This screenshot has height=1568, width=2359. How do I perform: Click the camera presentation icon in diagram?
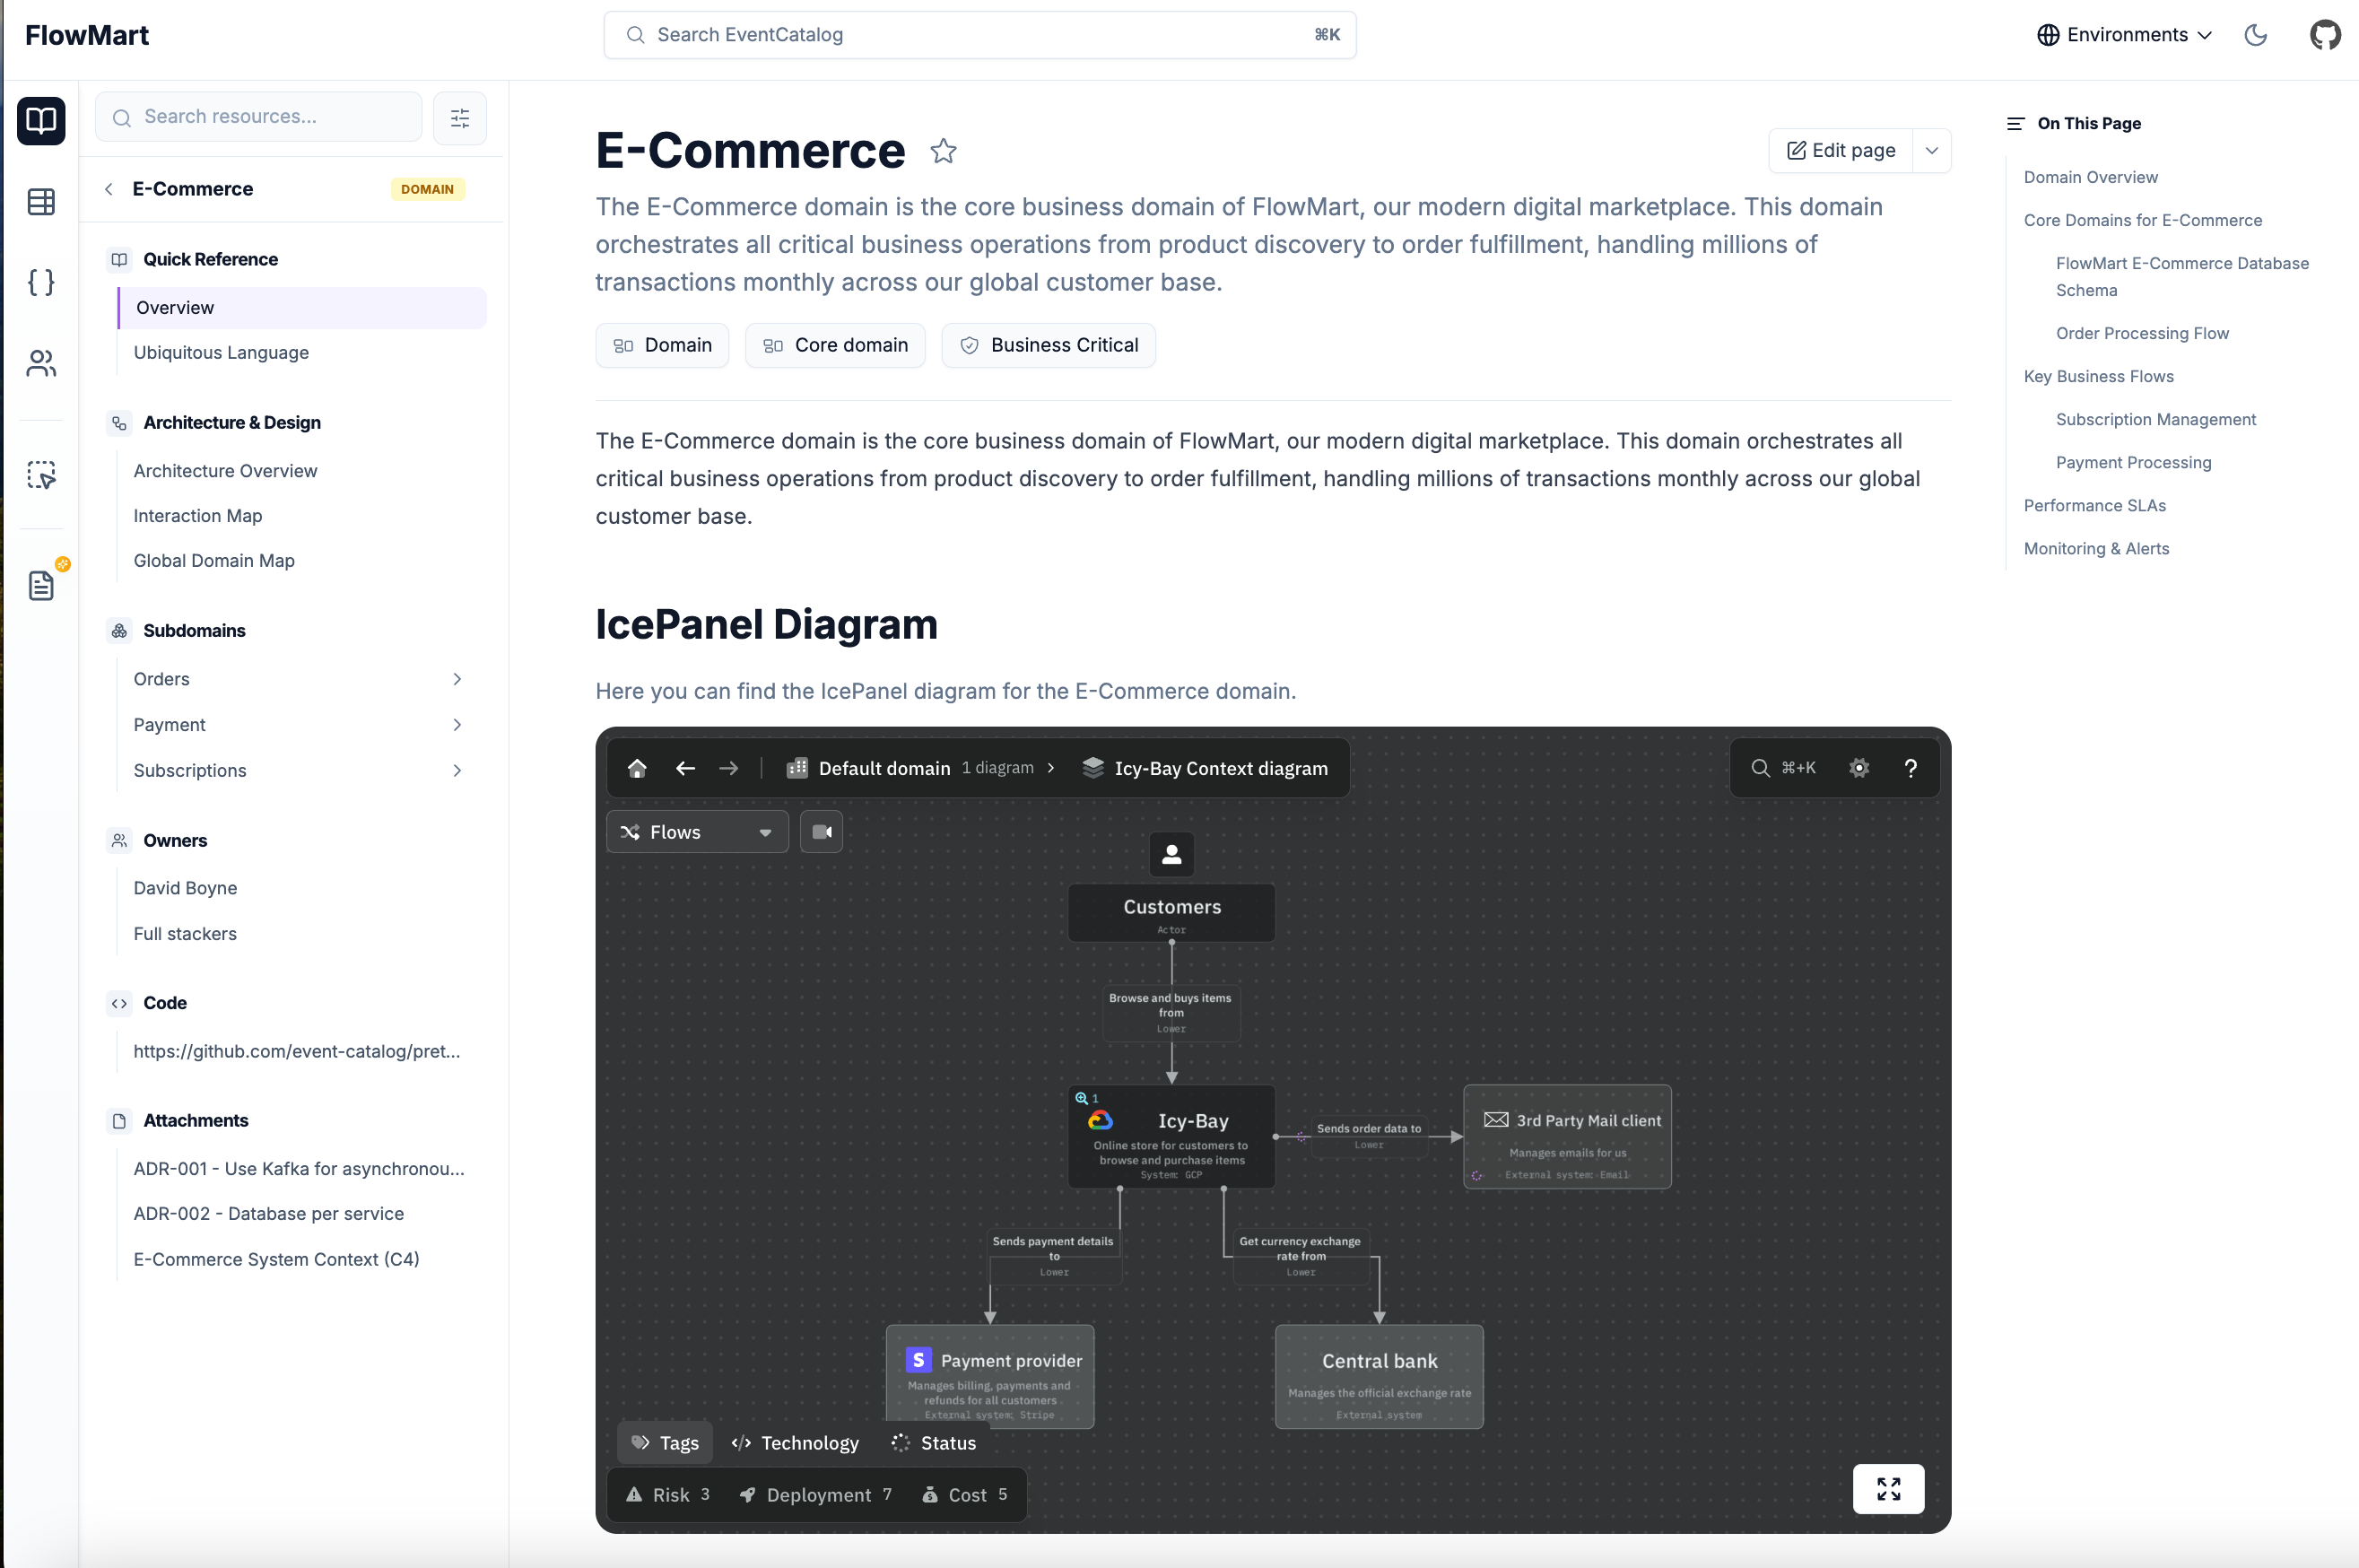click(x=822, y=832)
